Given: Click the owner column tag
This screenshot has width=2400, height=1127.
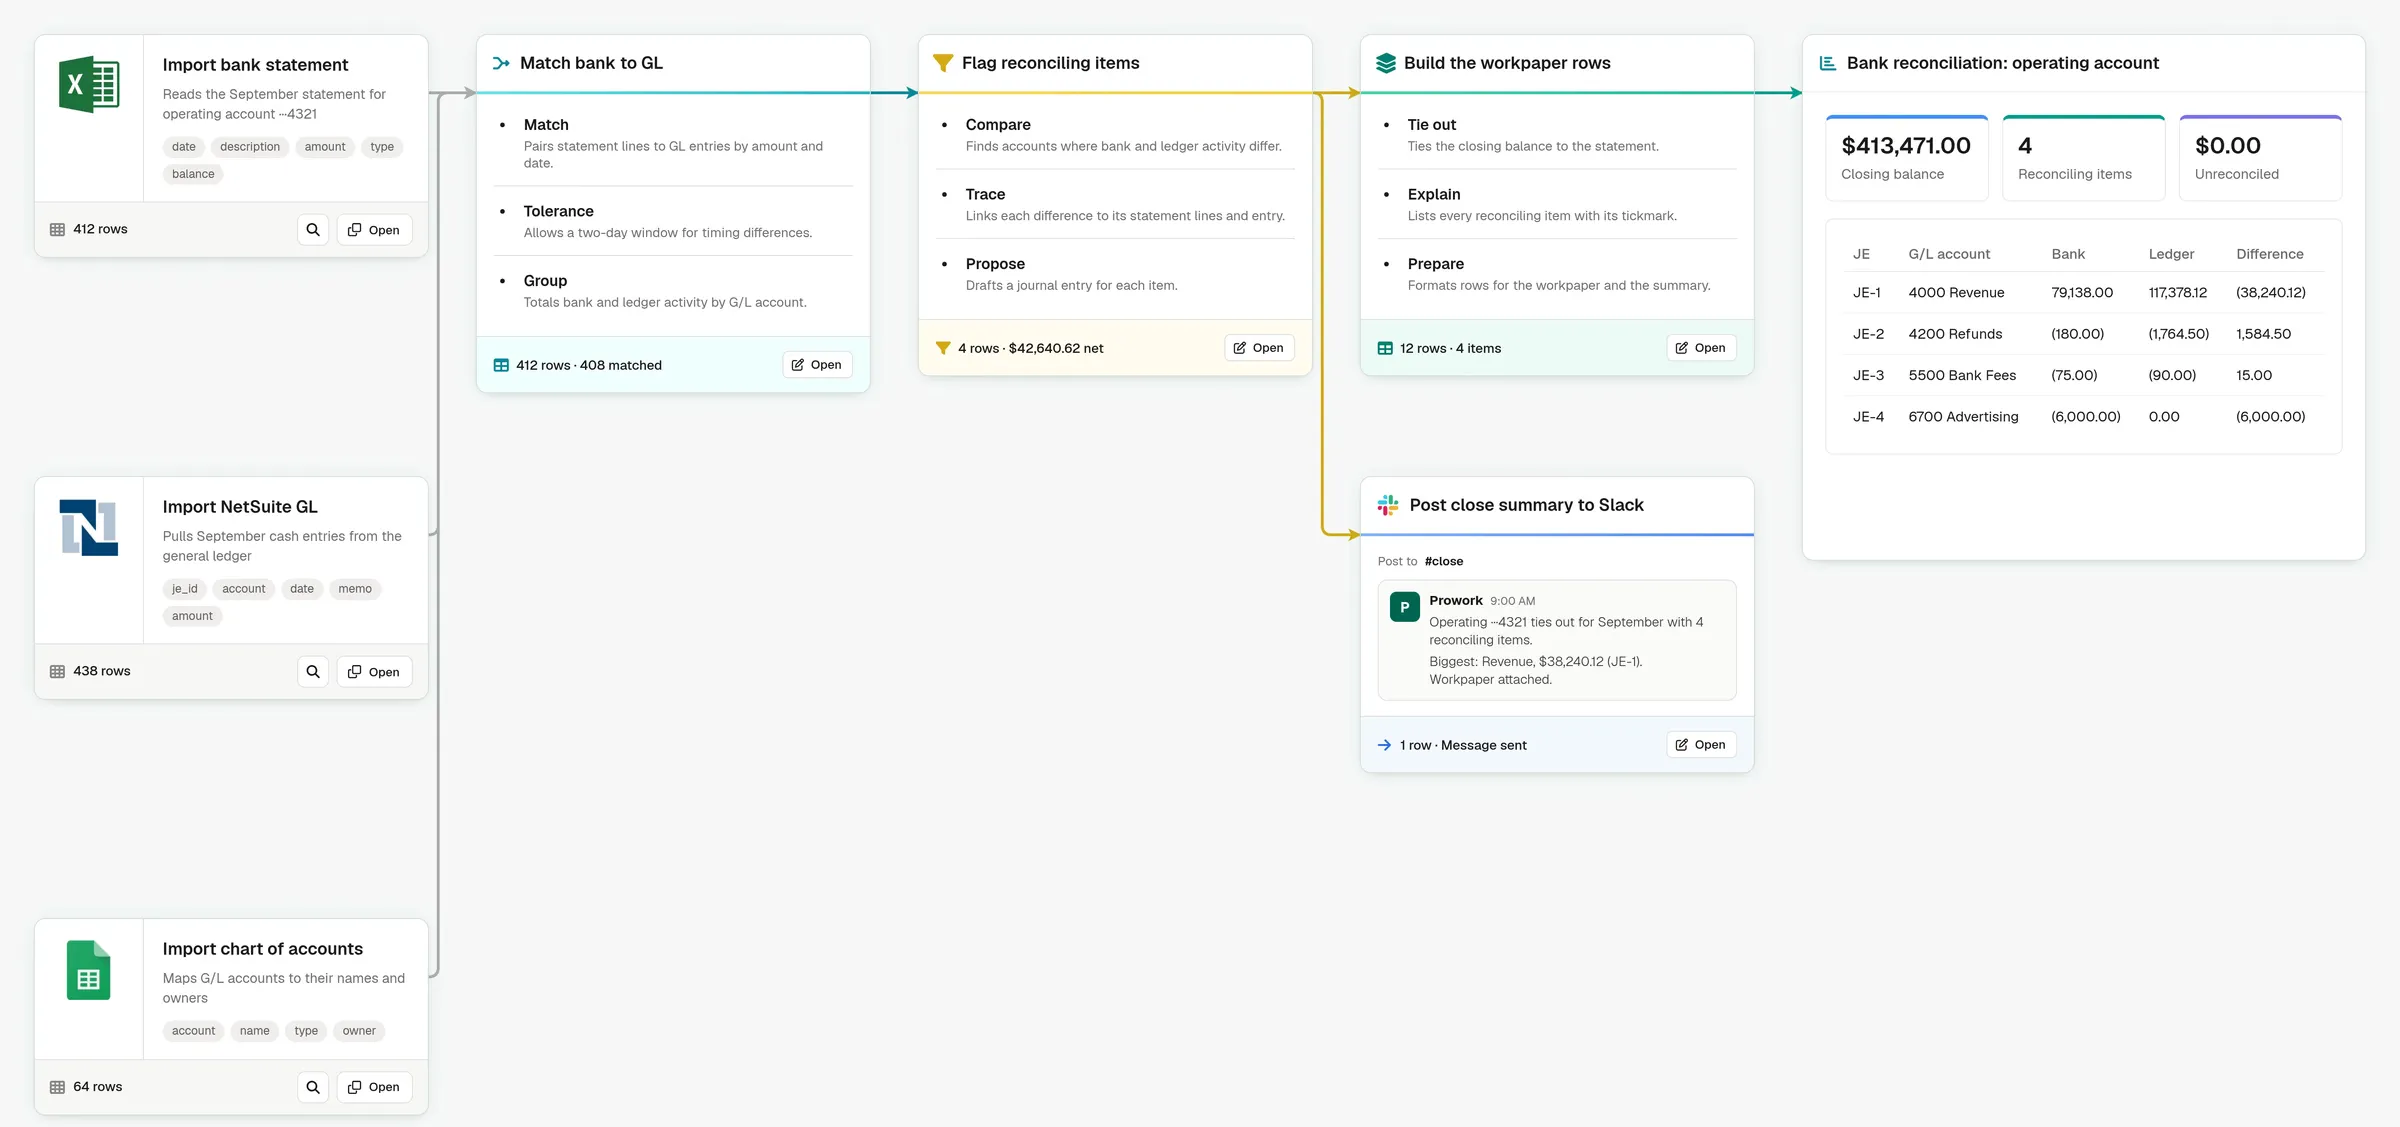Looking at the screenshot, I should (359, 1031).
